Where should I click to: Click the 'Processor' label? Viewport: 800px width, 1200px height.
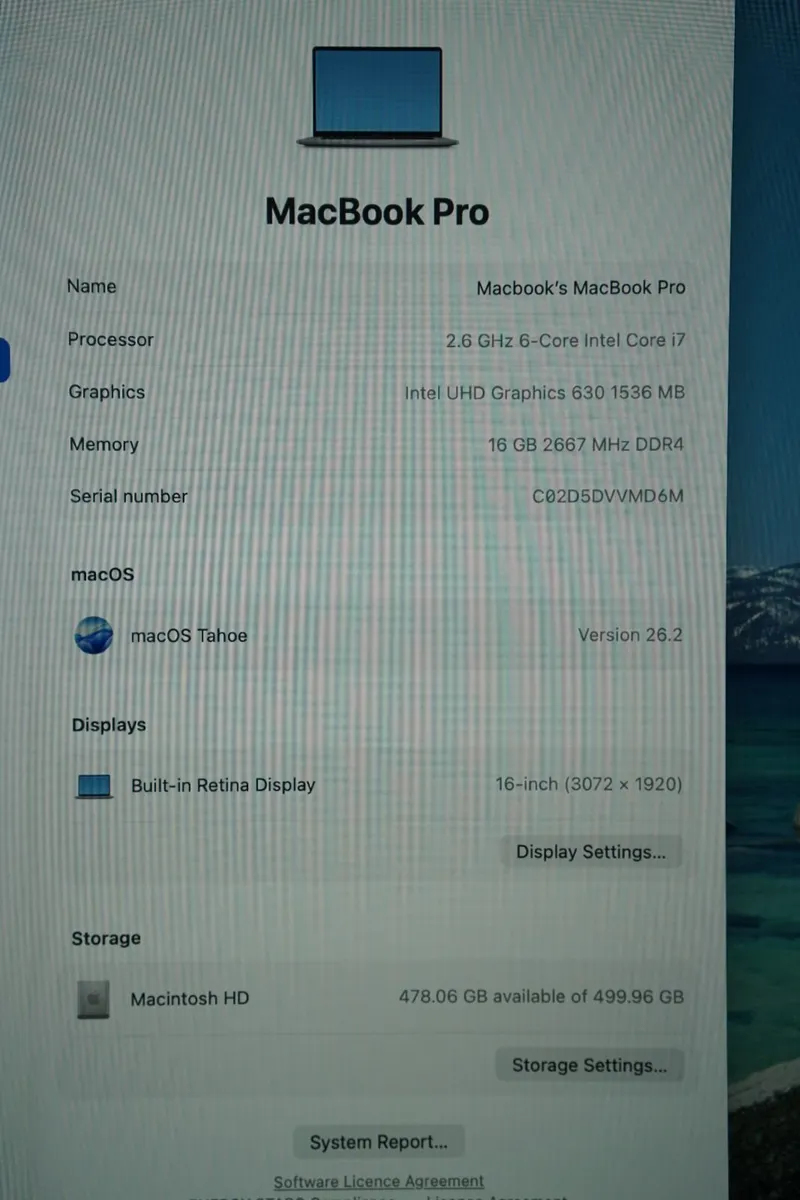coord(111,339)
